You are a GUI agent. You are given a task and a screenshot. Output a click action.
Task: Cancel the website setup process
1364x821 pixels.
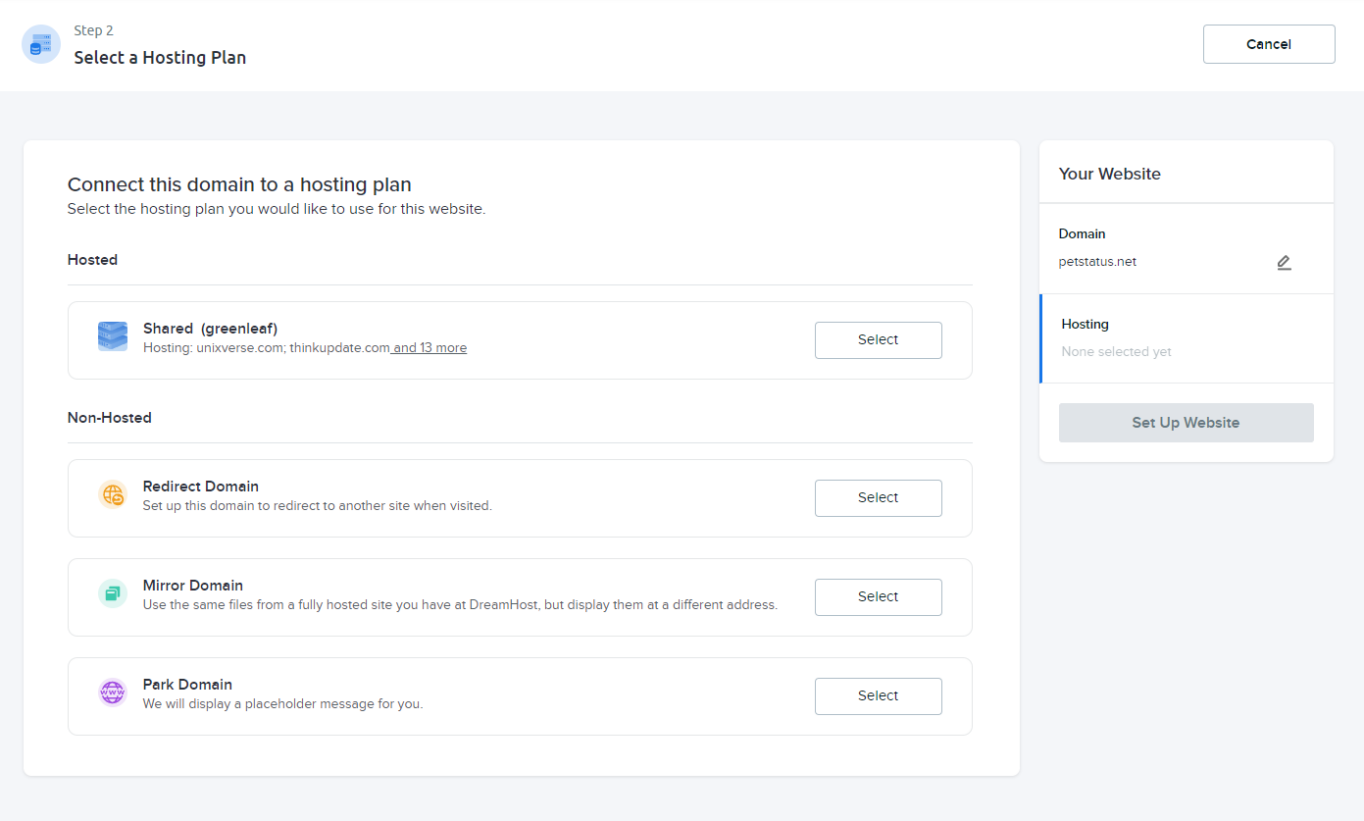(1268, 43)
